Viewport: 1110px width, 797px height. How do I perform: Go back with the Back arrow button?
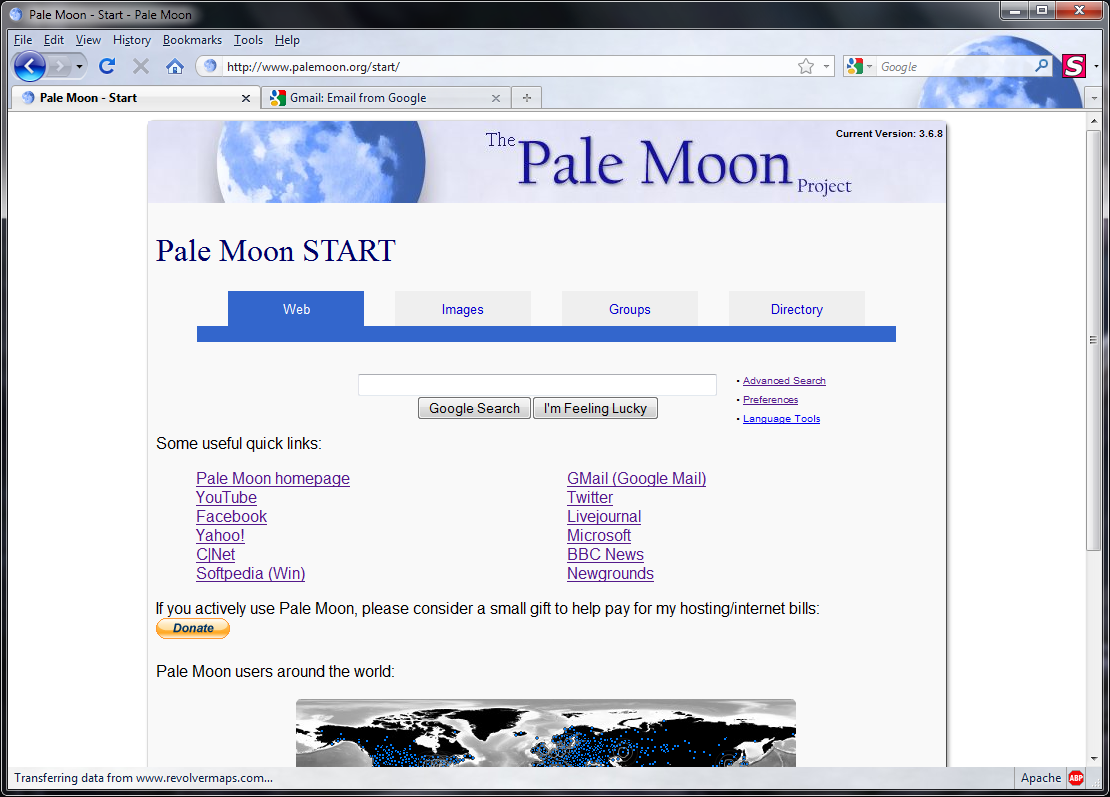click(29, 67)
